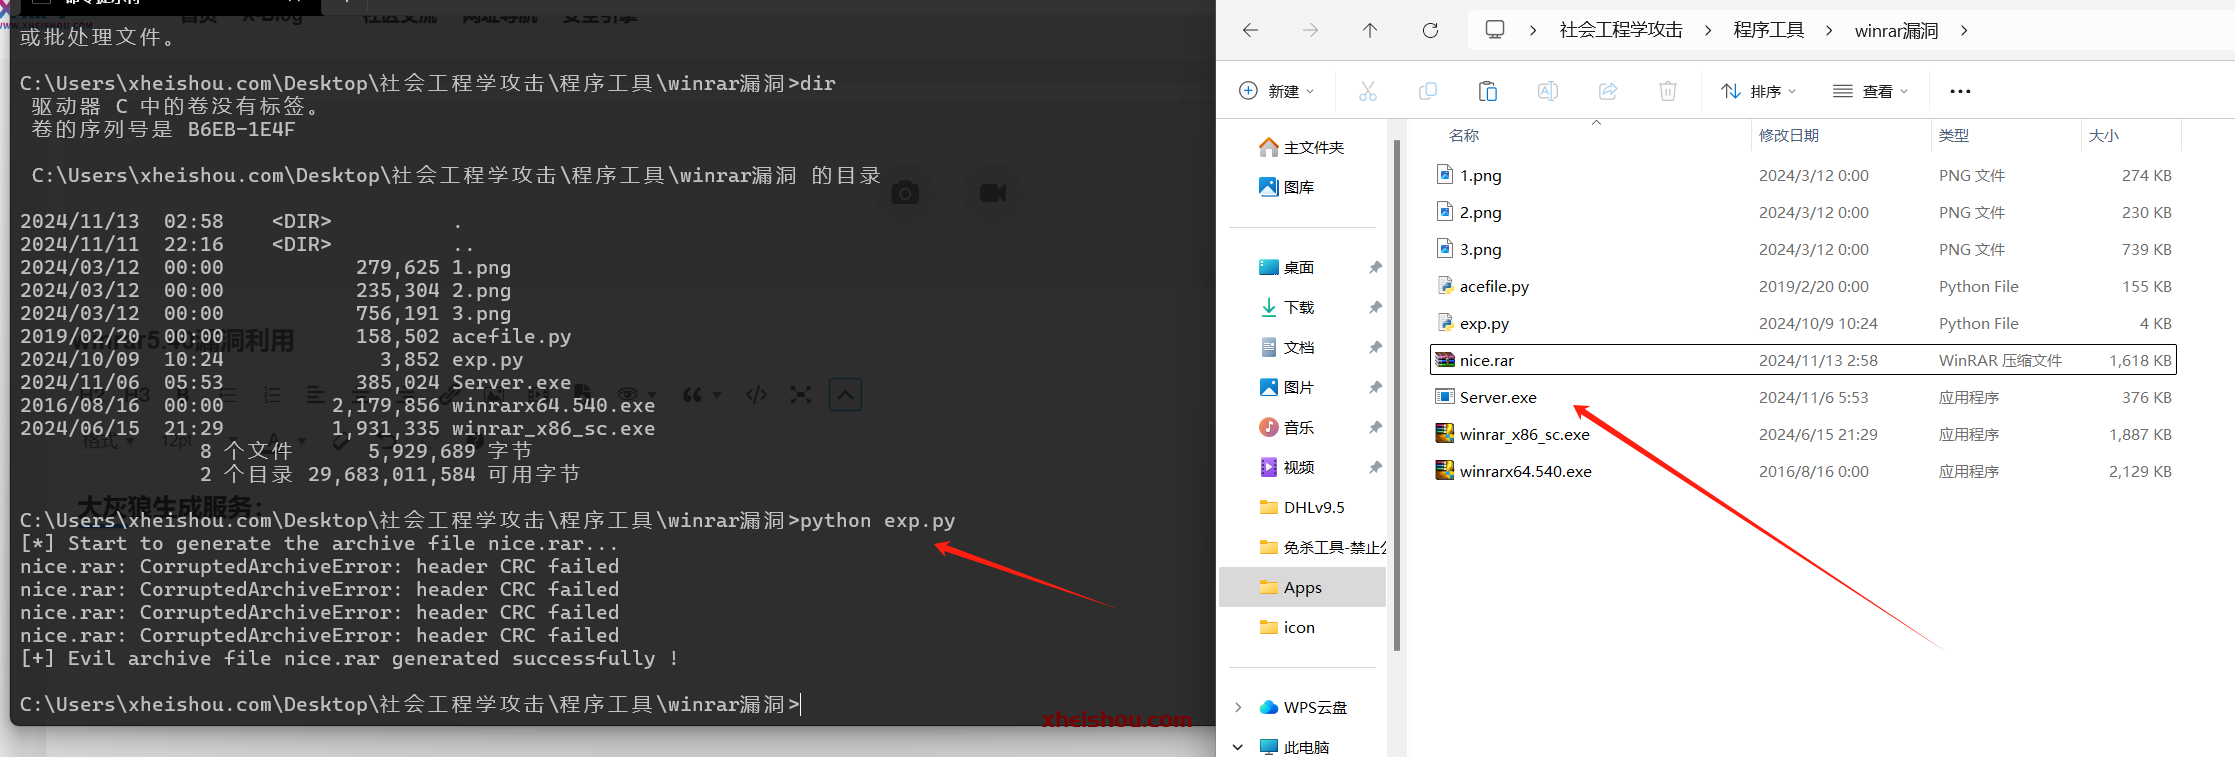Screen dimensions: 2235x757
Task: Click the Server.exe application icon
Action: coord(1445,396)
